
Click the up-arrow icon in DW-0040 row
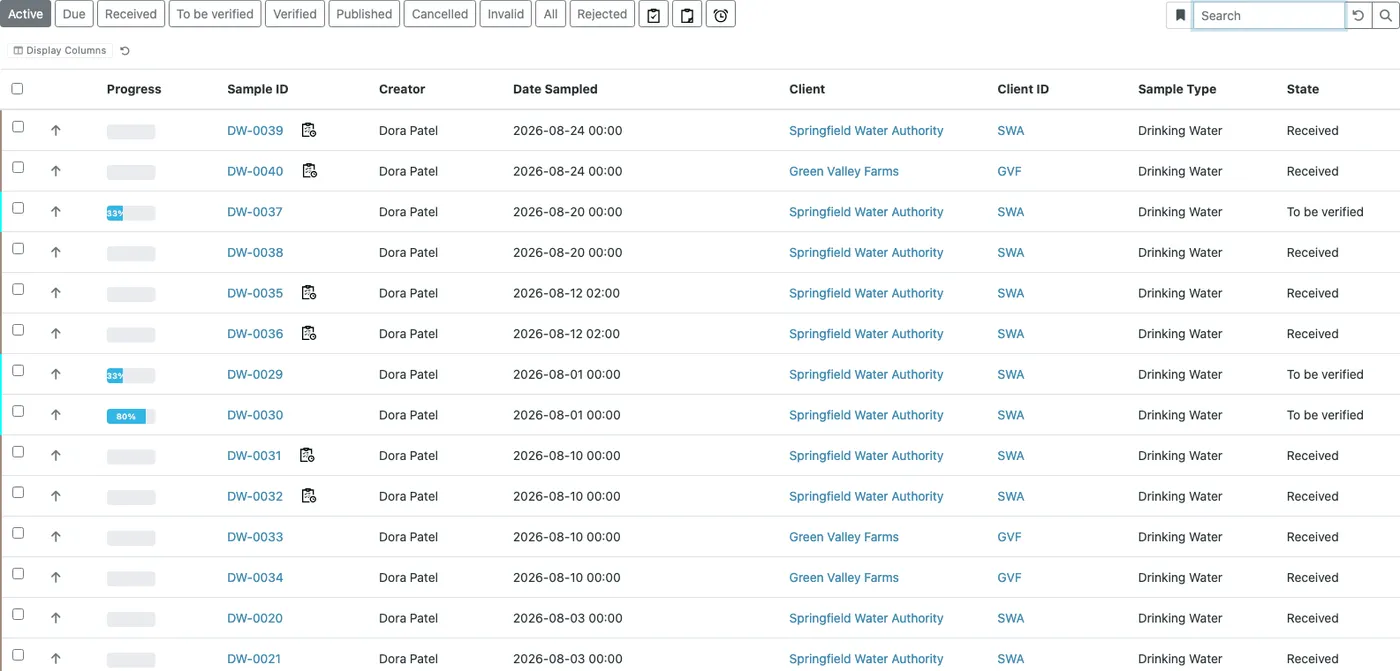(56, 171)
